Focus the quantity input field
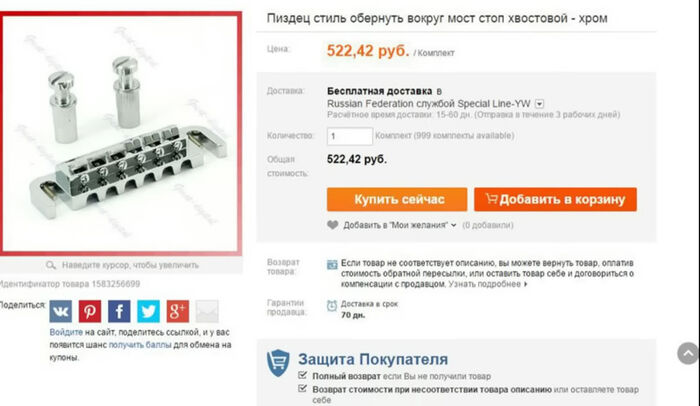The image size is (700, 406). 350,136
